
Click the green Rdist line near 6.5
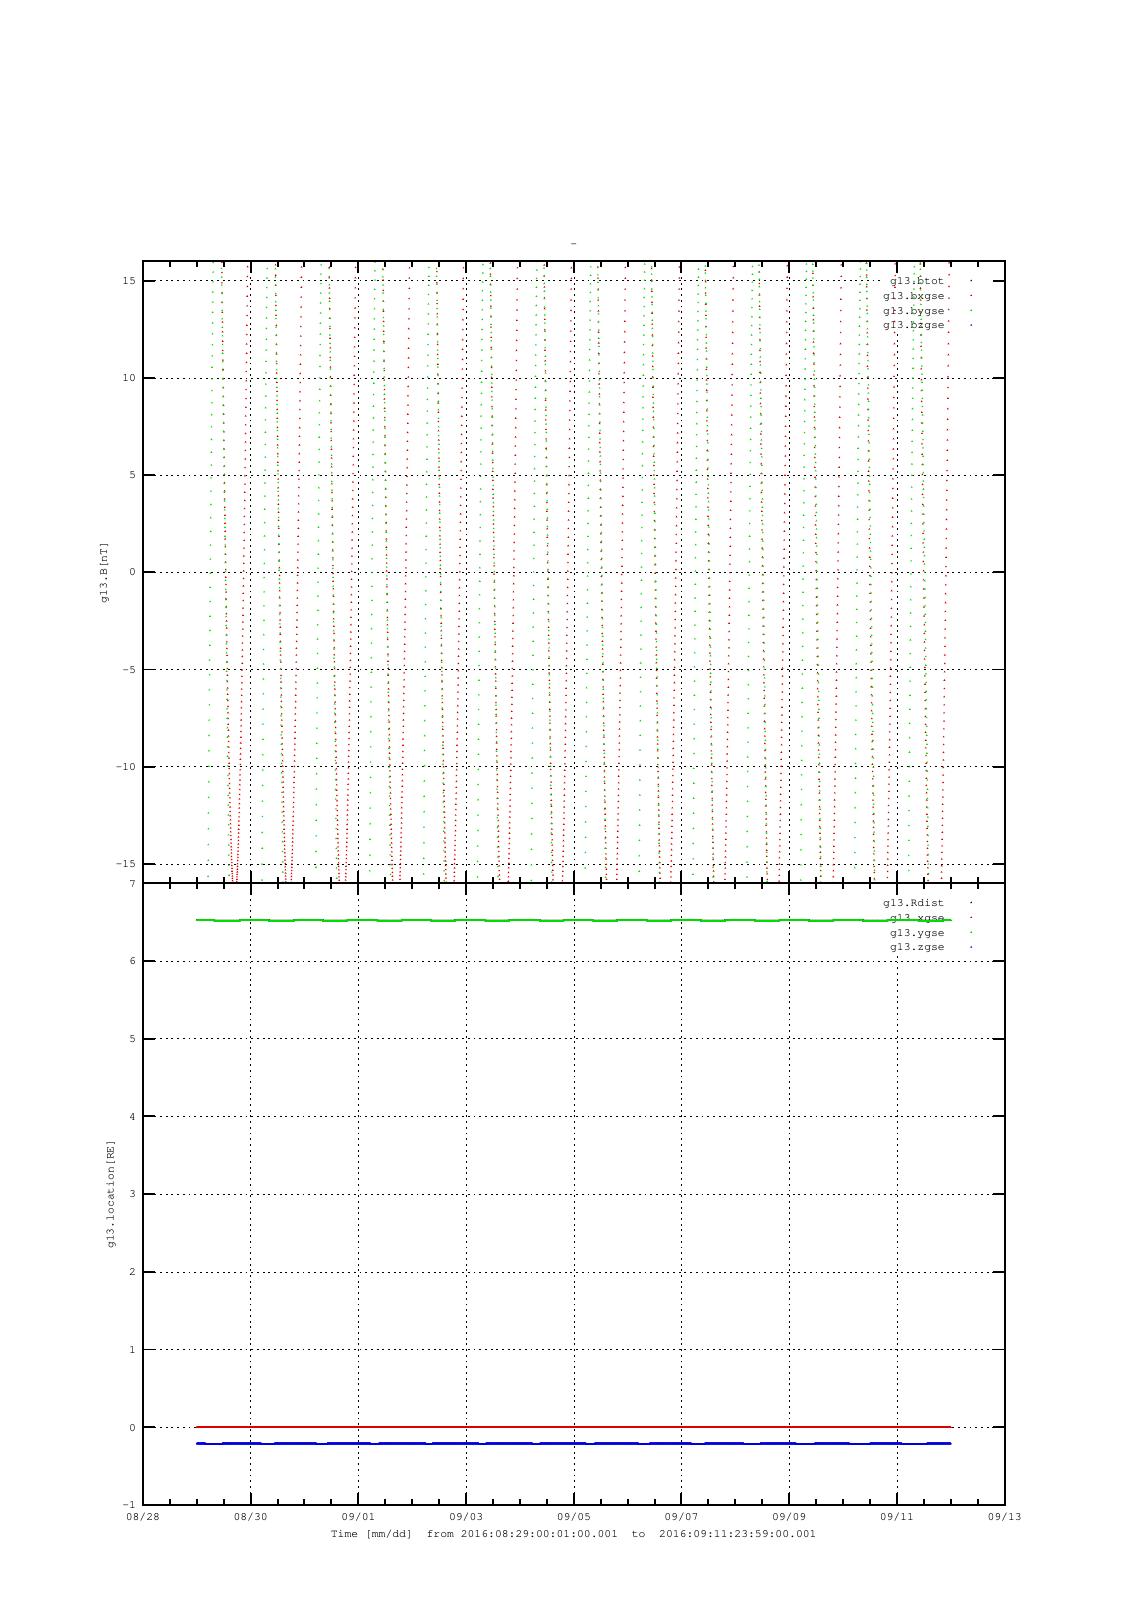click(573, 920)
